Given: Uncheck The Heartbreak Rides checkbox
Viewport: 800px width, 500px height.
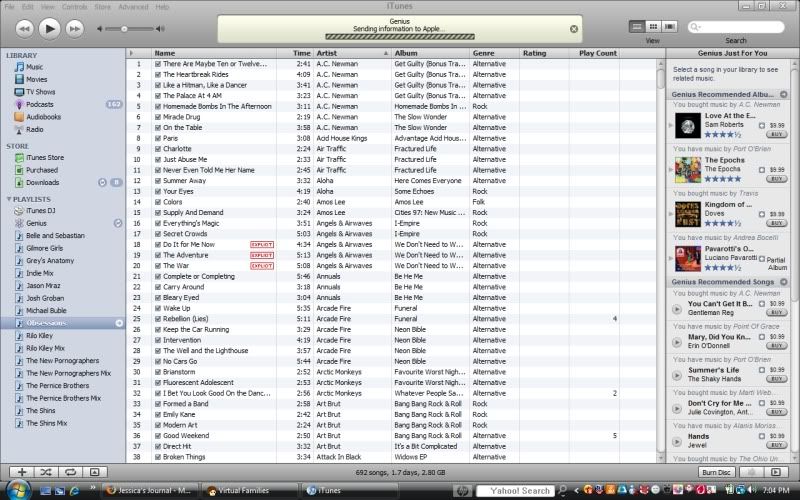Looking at the screenshot, I should 158,74.
